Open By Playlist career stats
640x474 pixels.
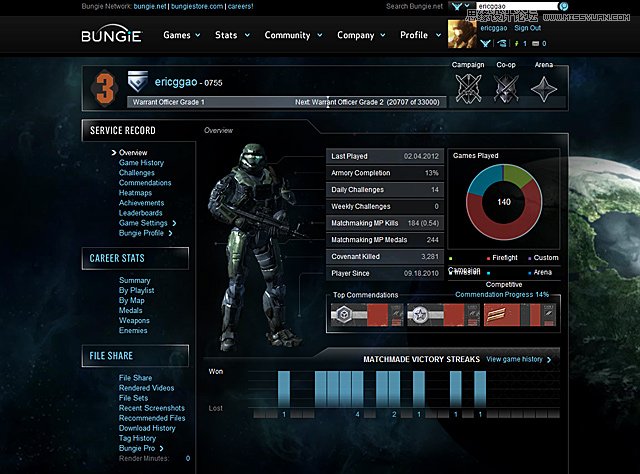[x=136, y=290]
